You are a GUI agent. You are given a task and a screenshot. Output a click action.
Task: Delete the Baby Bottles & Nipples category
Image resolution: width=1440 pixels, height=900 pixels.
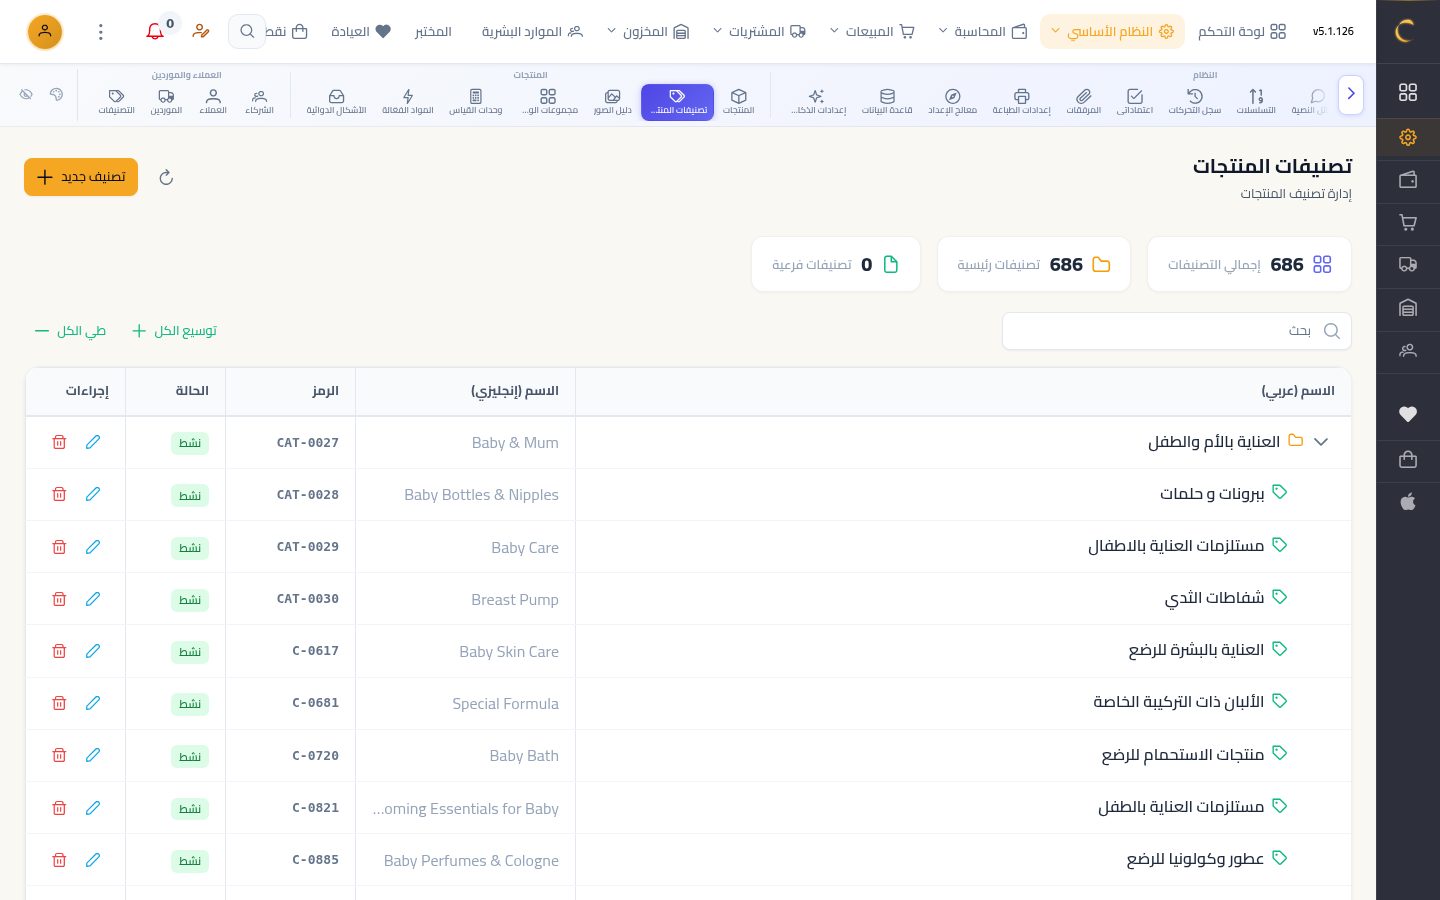pos(59,494)
